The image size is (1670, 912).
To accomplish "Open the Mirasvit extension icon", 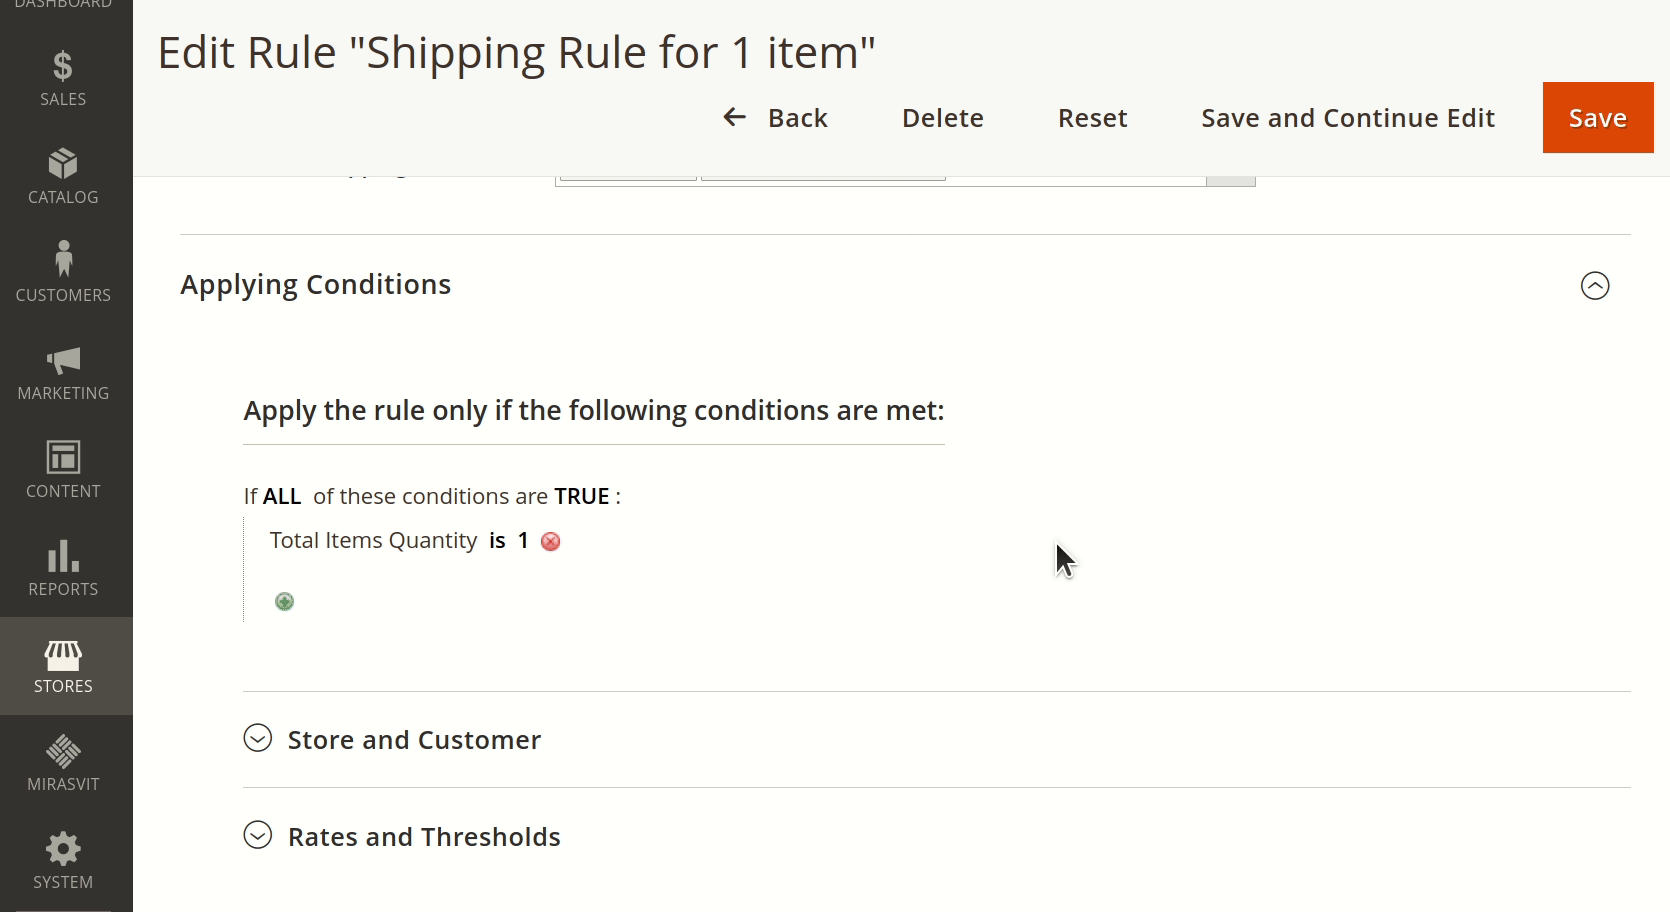I will click(x=63, y=751).
